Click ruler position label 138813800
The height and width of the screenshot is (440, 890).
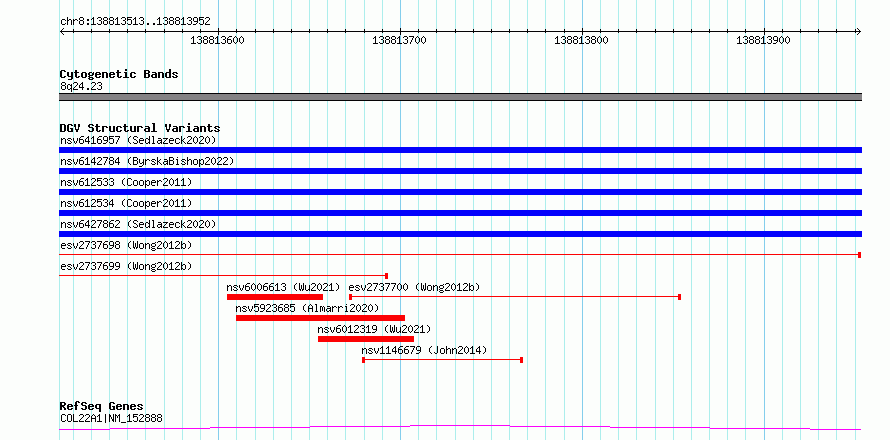tap(581, 40)
